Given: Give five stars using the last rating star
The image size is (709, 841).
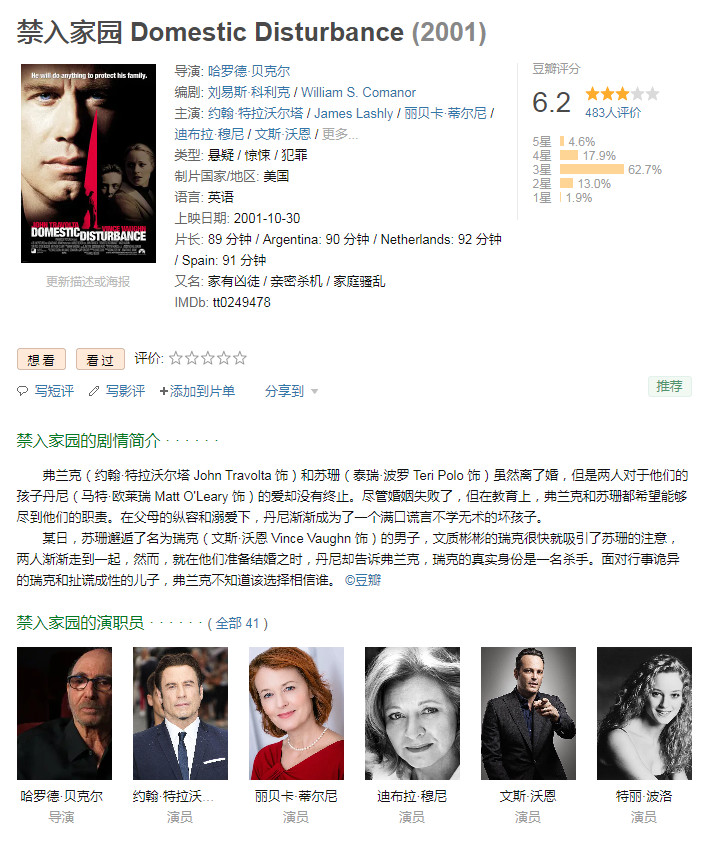Looking at the screenshot, I should tap(240, 358).
